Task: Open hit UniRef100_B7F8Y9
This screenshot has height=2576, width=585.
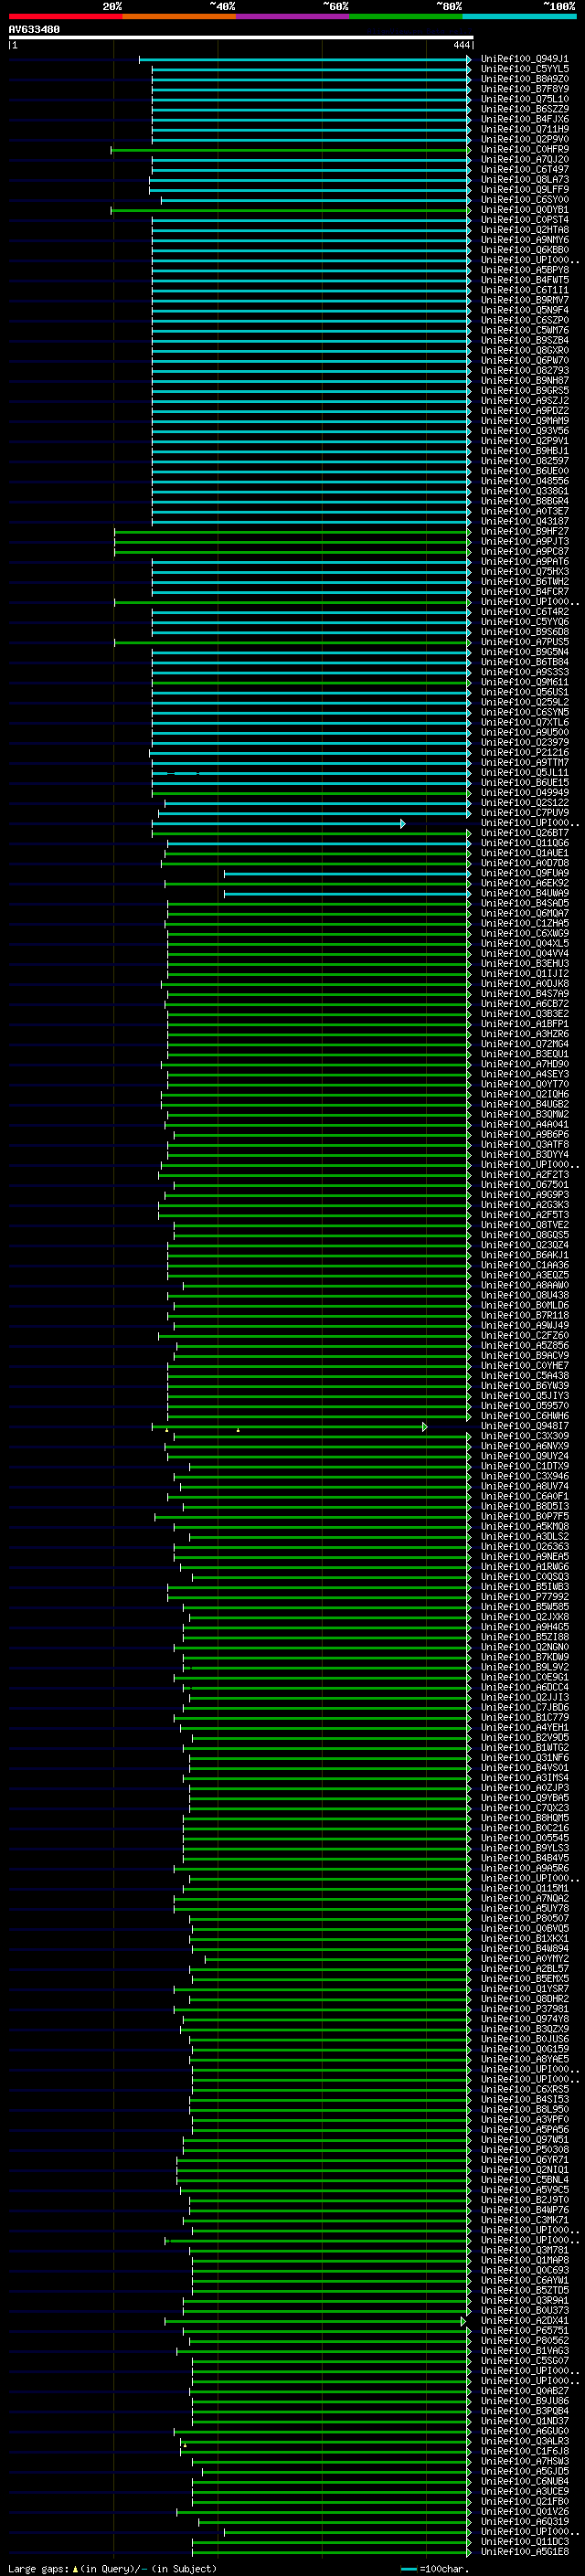Action: click(524, 89)
